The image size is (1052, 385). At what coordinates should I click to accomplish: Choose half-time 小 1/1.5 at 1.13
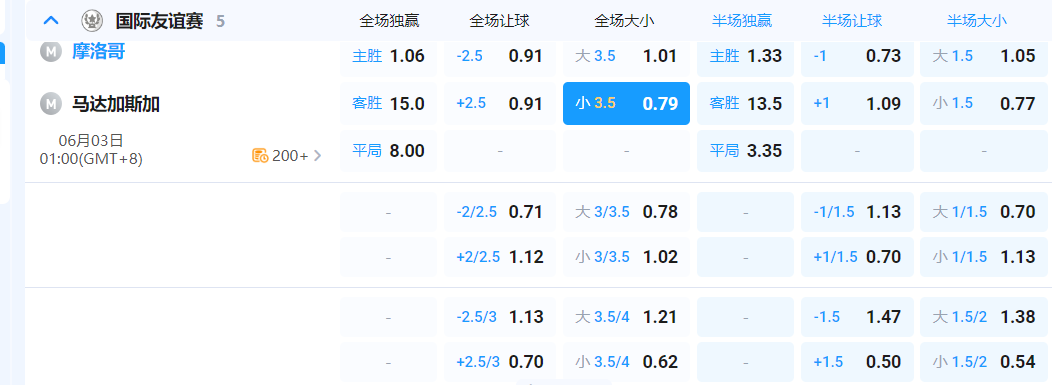(x=984, y=257)
